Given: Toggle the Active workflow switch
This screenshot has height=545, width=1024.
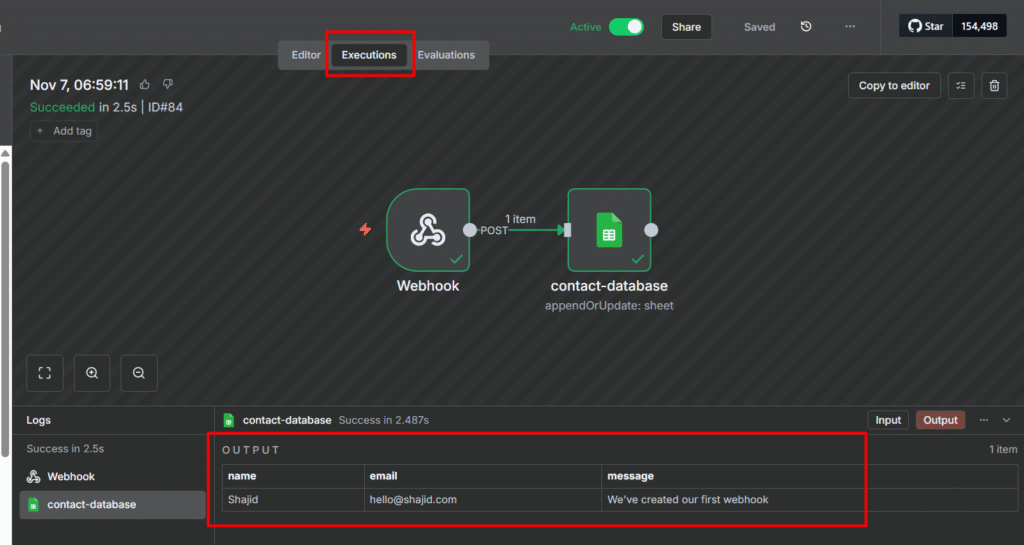Looking at the screenshot, I should click(626, 27).
